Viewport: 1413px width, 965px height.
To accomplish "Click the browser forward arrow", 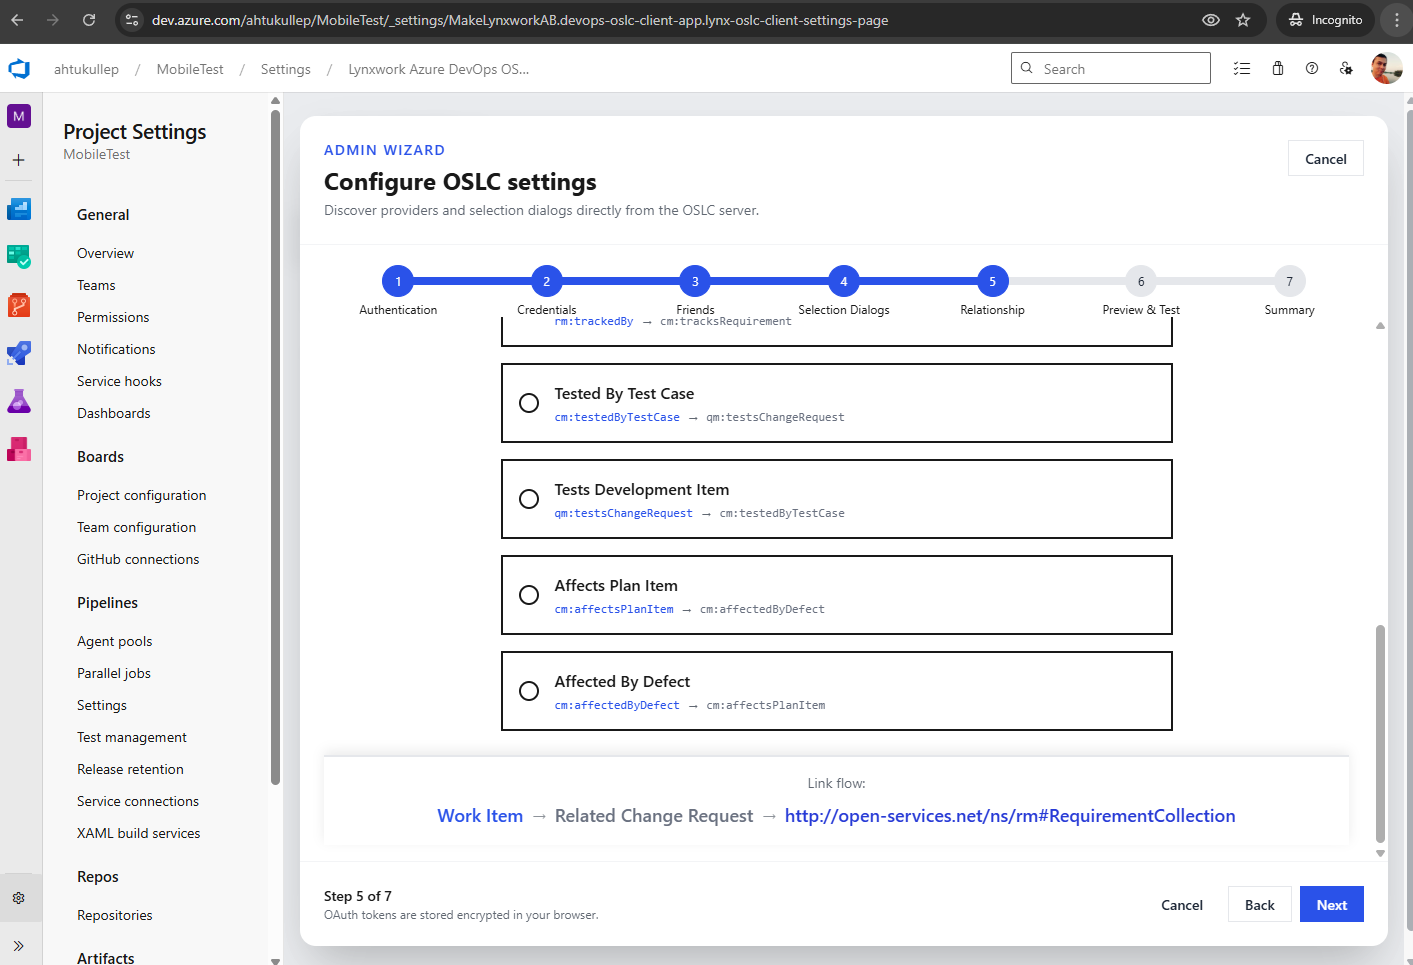I will (53, 20).
